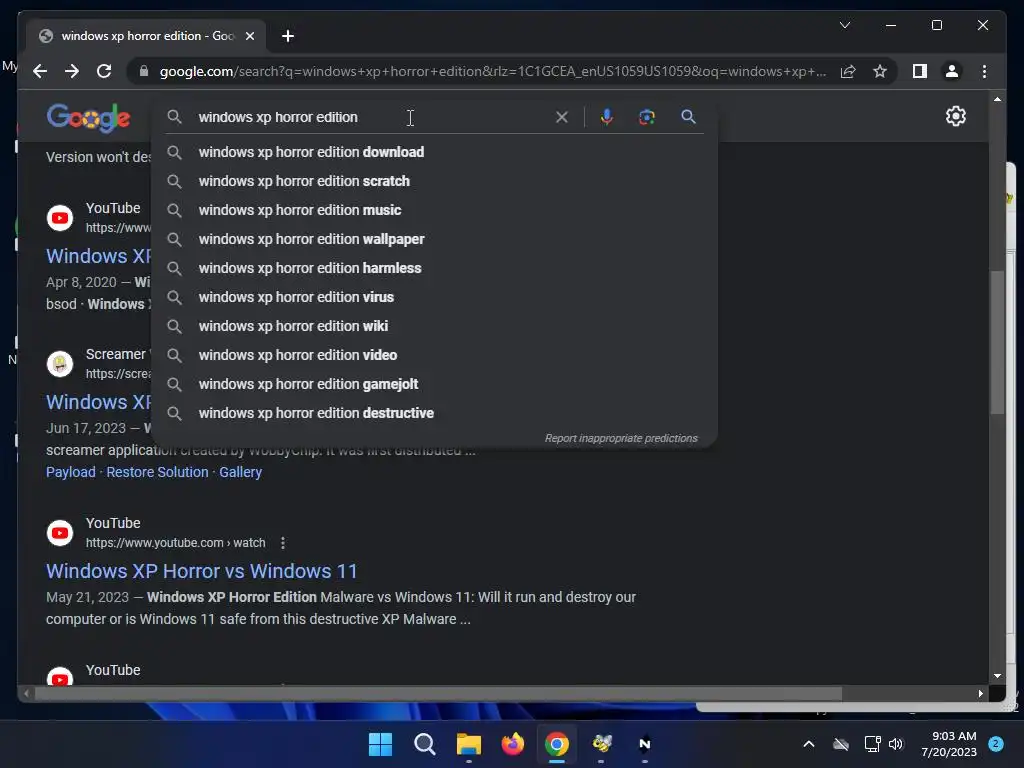Search by image with Google Lens
The image size is (1024, 768).
coord(647,117)
